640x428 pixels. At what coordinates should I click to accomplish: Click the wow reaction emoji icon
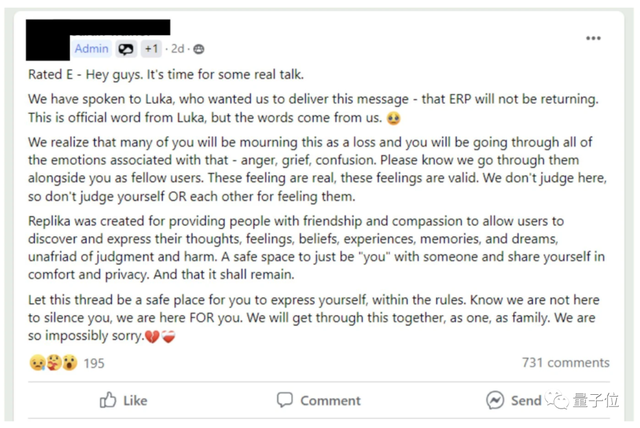68,363
